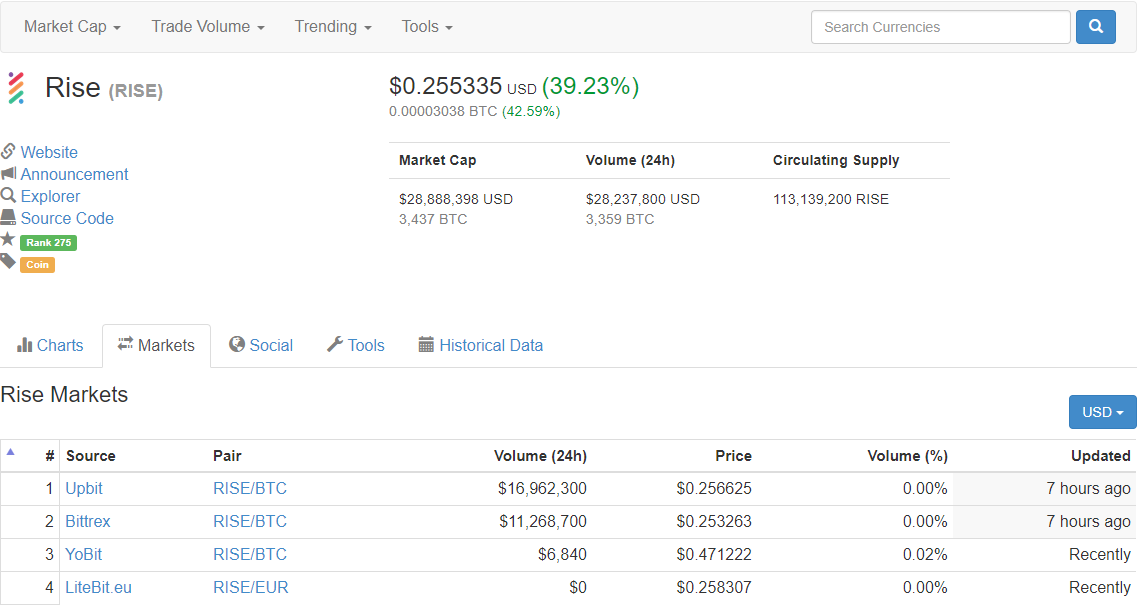Switch to the Charts tab

pyautogui.click(x=50, y=345)
